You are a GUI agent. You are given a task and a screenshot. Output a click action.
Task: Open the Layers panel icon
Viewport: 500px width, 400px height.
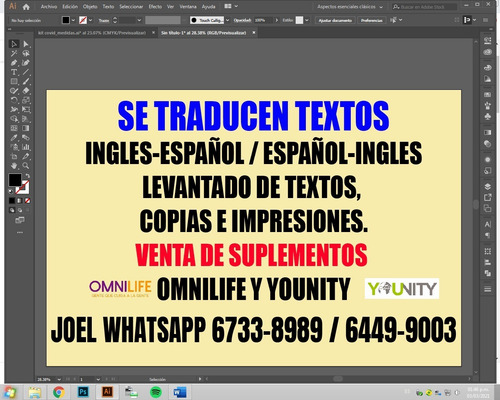(x=487, y=186)
